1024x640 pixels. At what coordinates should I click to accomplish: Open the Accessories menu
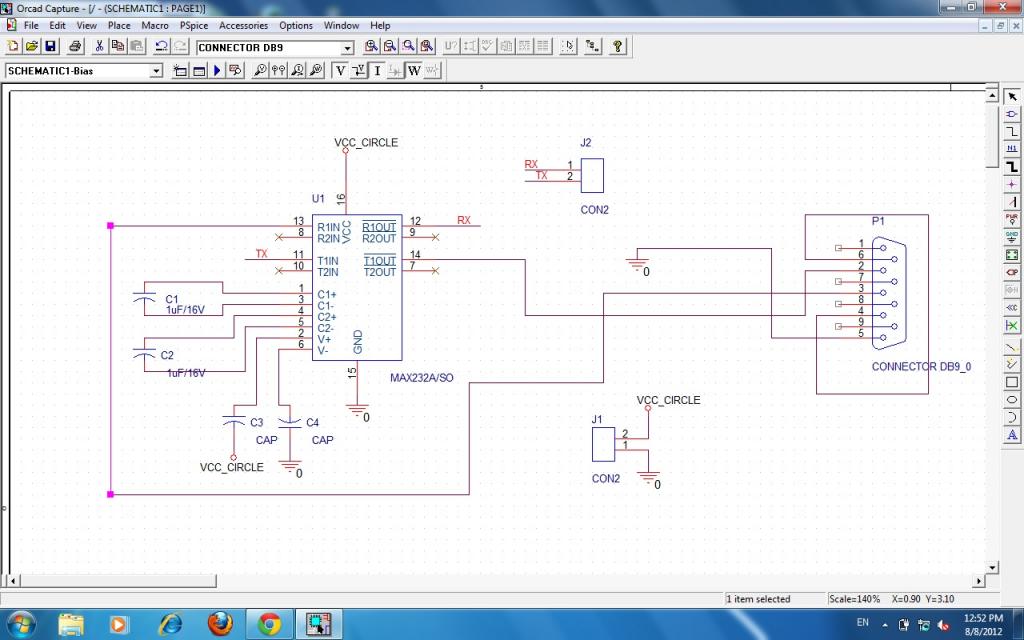pyautogui.click(x=243, y=25)
